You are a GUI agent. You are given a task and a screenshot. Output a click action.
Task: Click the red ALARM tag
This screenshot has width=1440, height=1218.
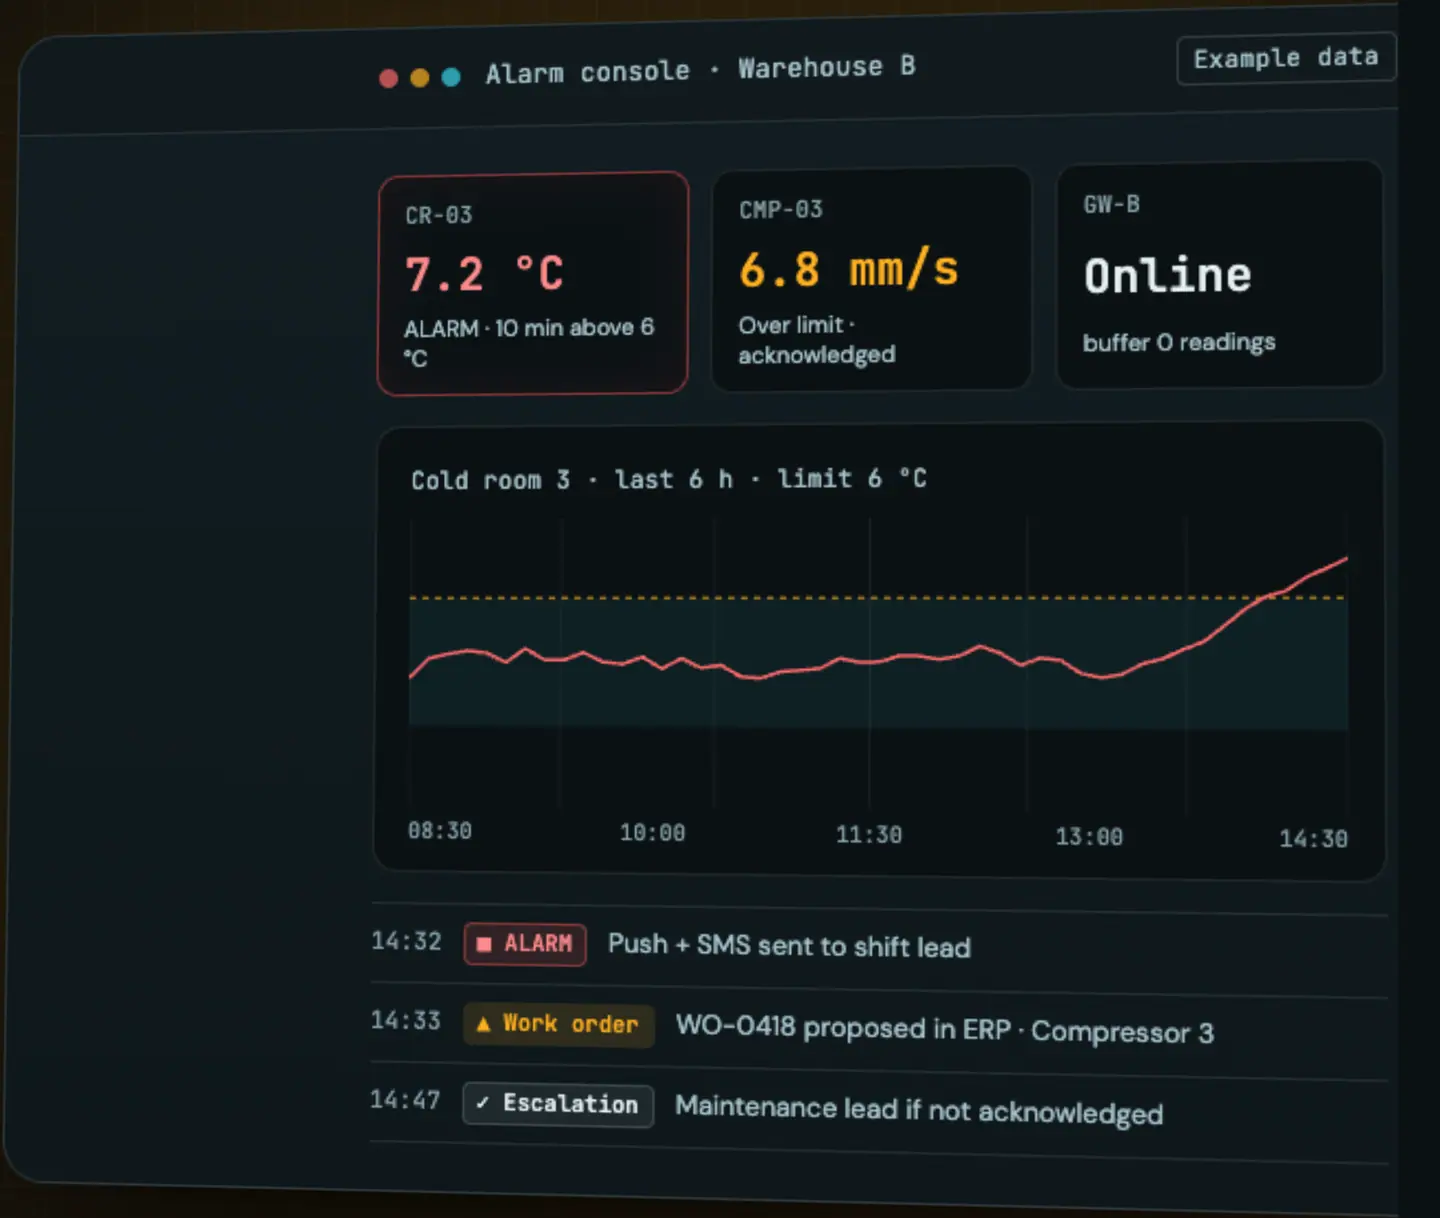point(525,944)
